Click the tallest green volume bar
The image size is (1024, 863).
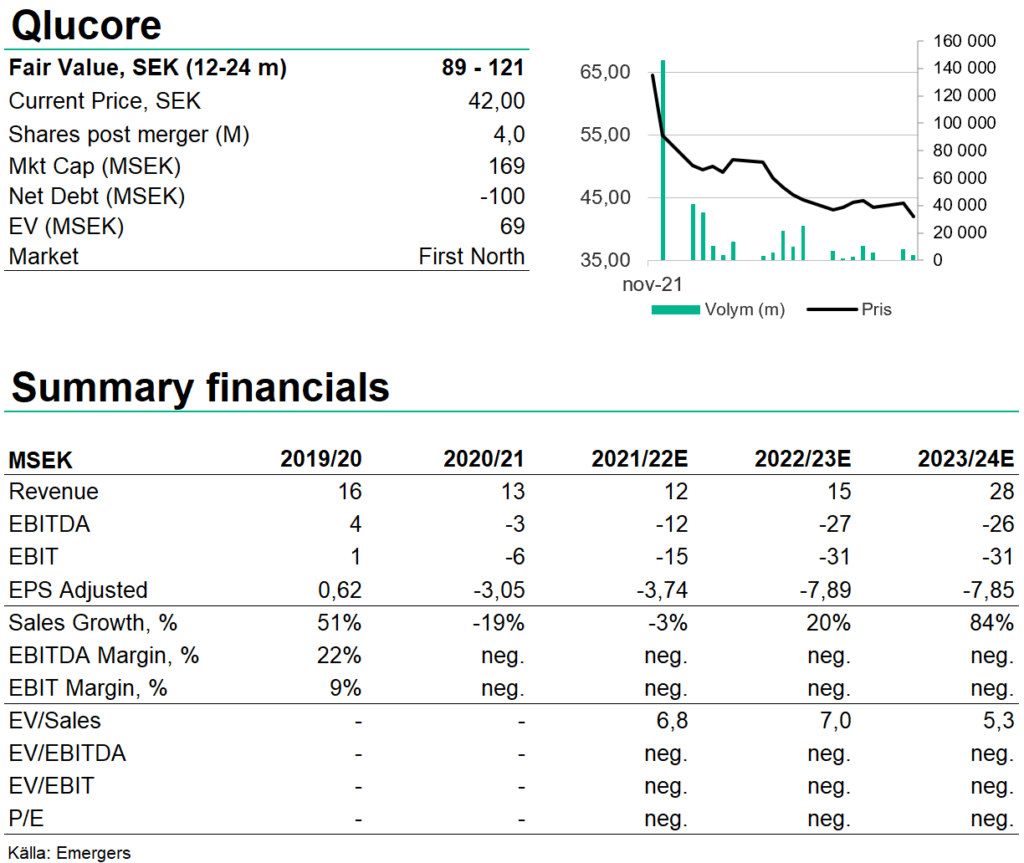coord(663,160)
